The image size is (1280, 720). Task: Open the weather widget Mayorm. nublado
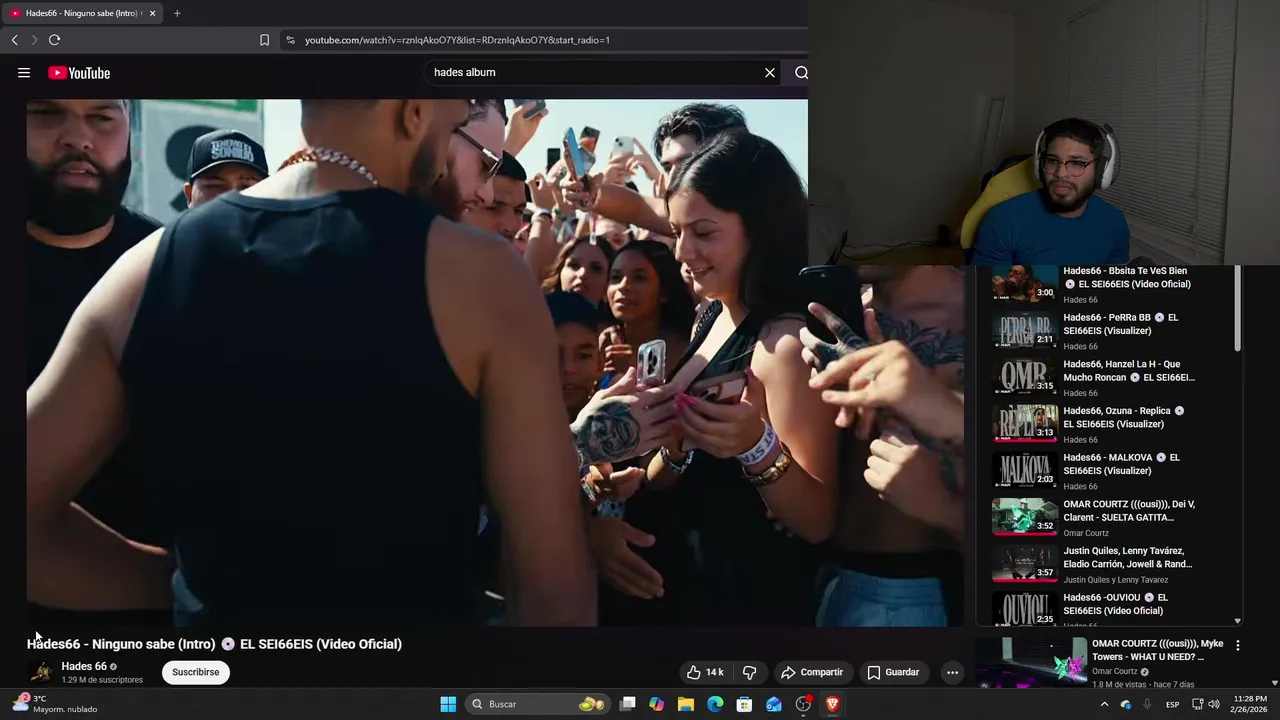(55, 704)
